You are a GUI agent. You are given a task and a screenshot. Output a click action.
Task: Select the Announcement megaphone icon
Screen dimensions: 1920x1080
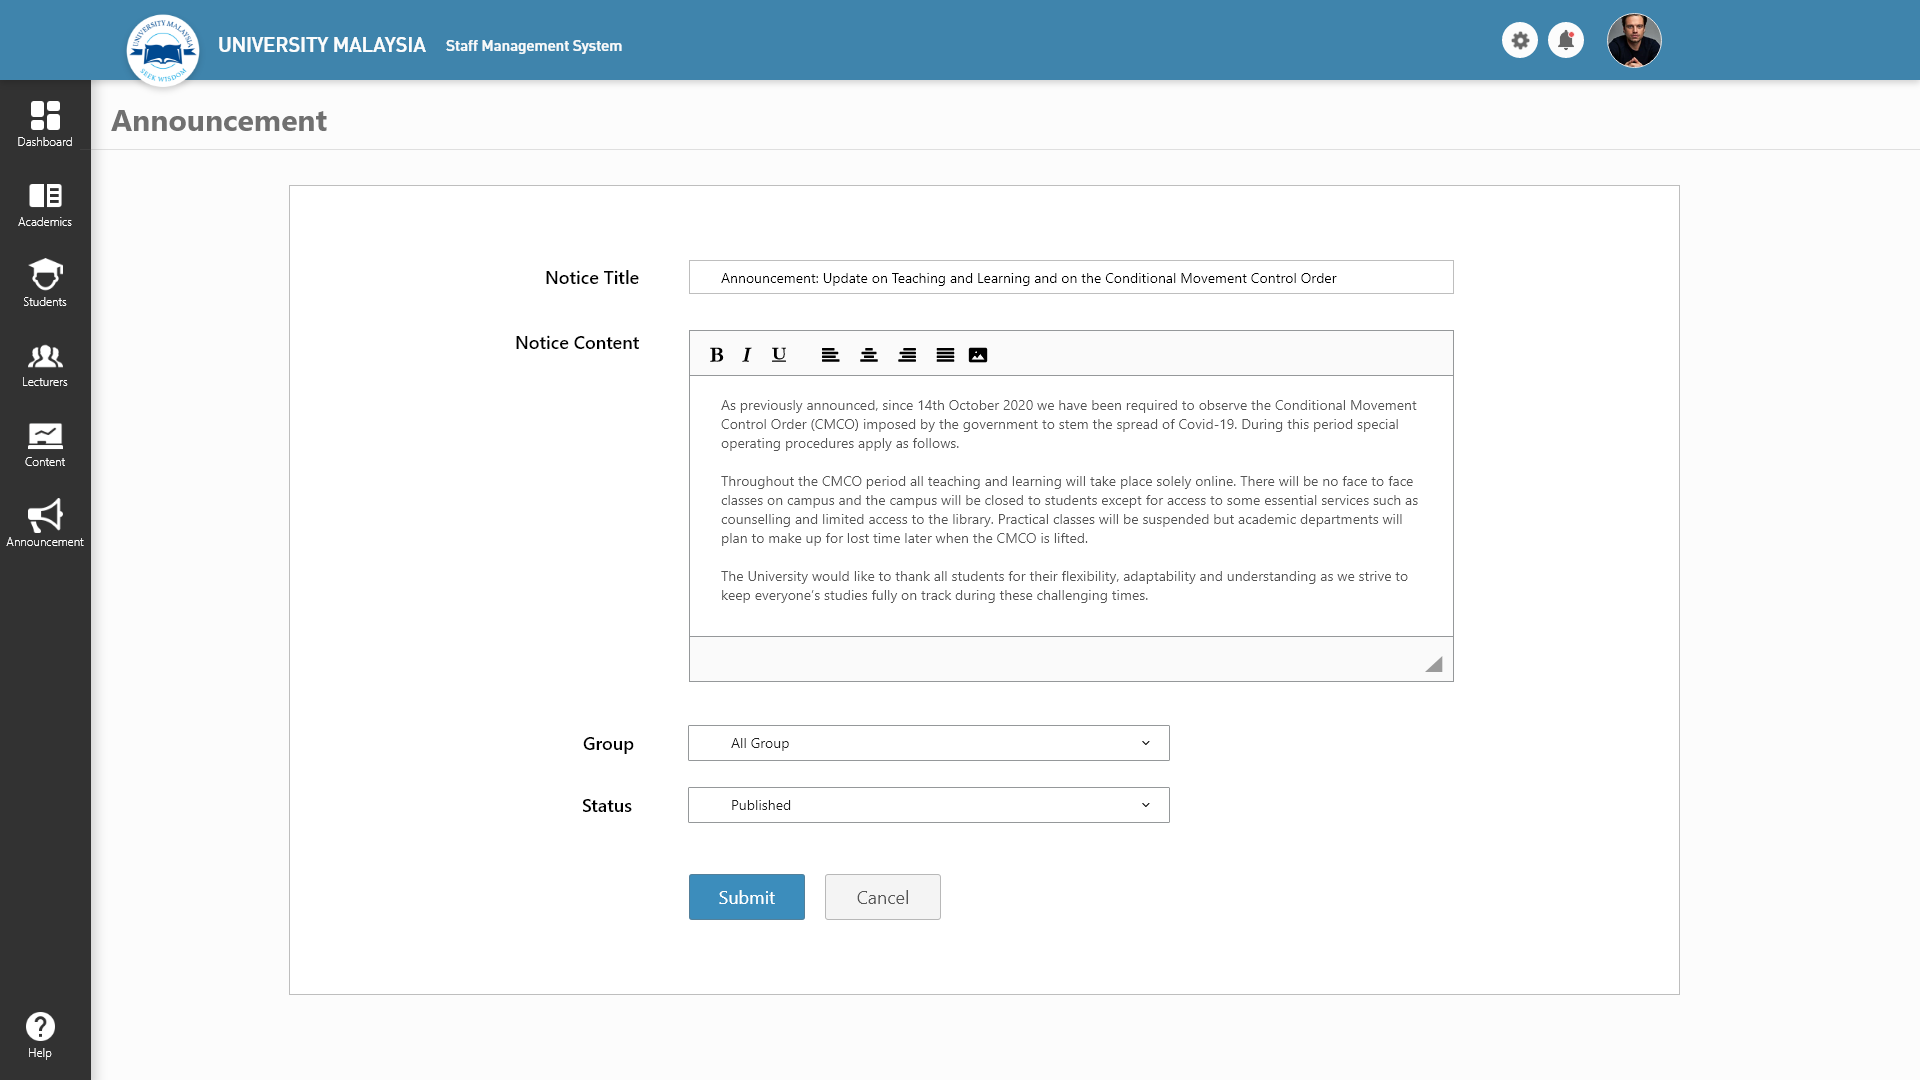click(45, 515)
